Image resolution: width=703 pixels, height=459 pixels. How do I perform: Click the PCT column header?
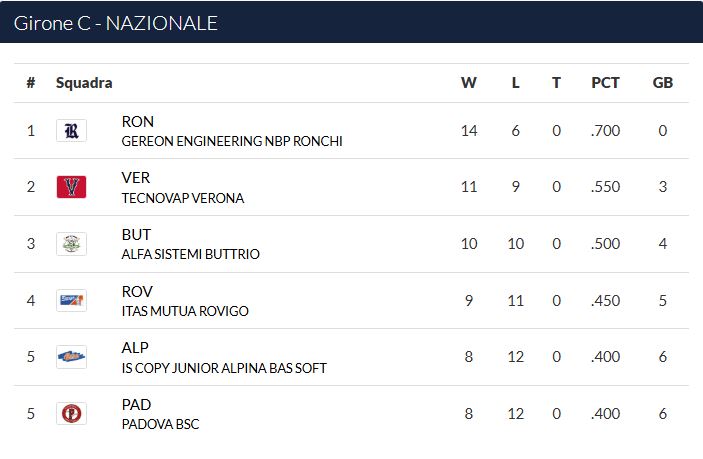pos(605,82)
